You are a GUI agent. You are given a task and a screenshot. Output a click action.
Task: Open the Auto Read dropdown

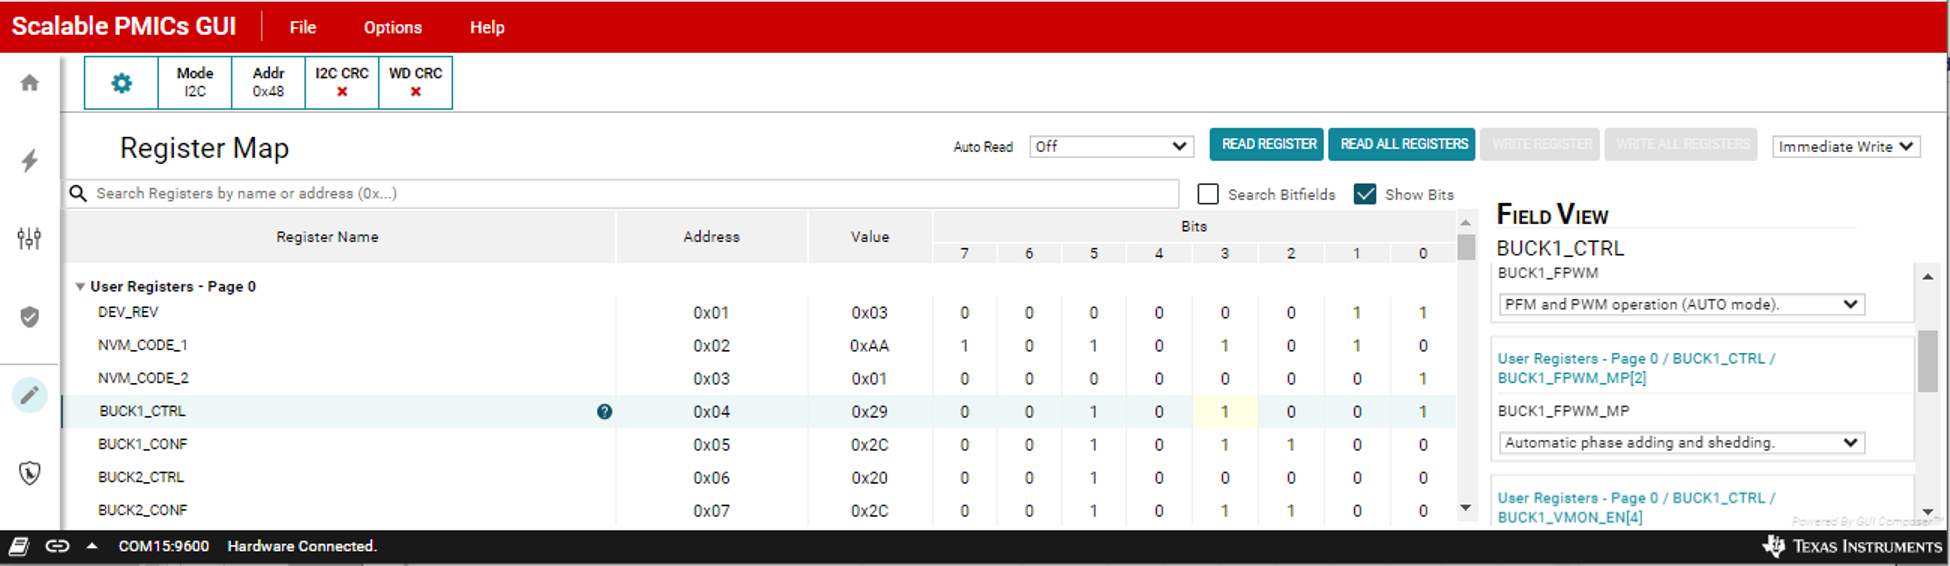[1111, 146]
